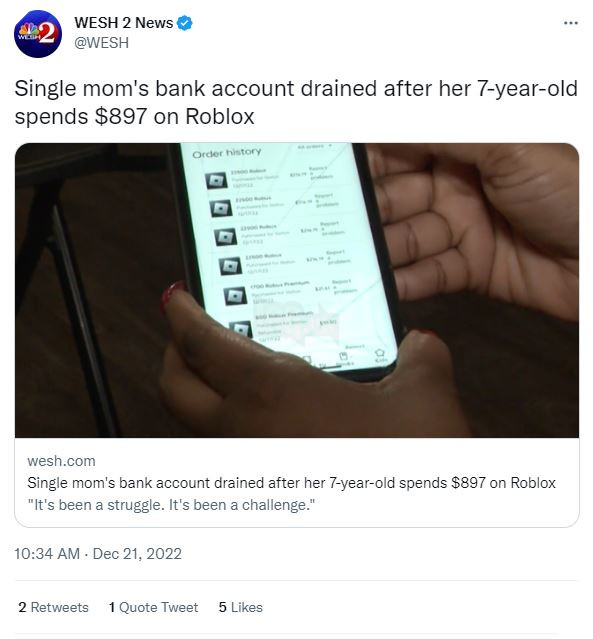Open the article preview image
Image resolution: width=593 pixels, height=639 pixels.
click(x=297, y=290)
